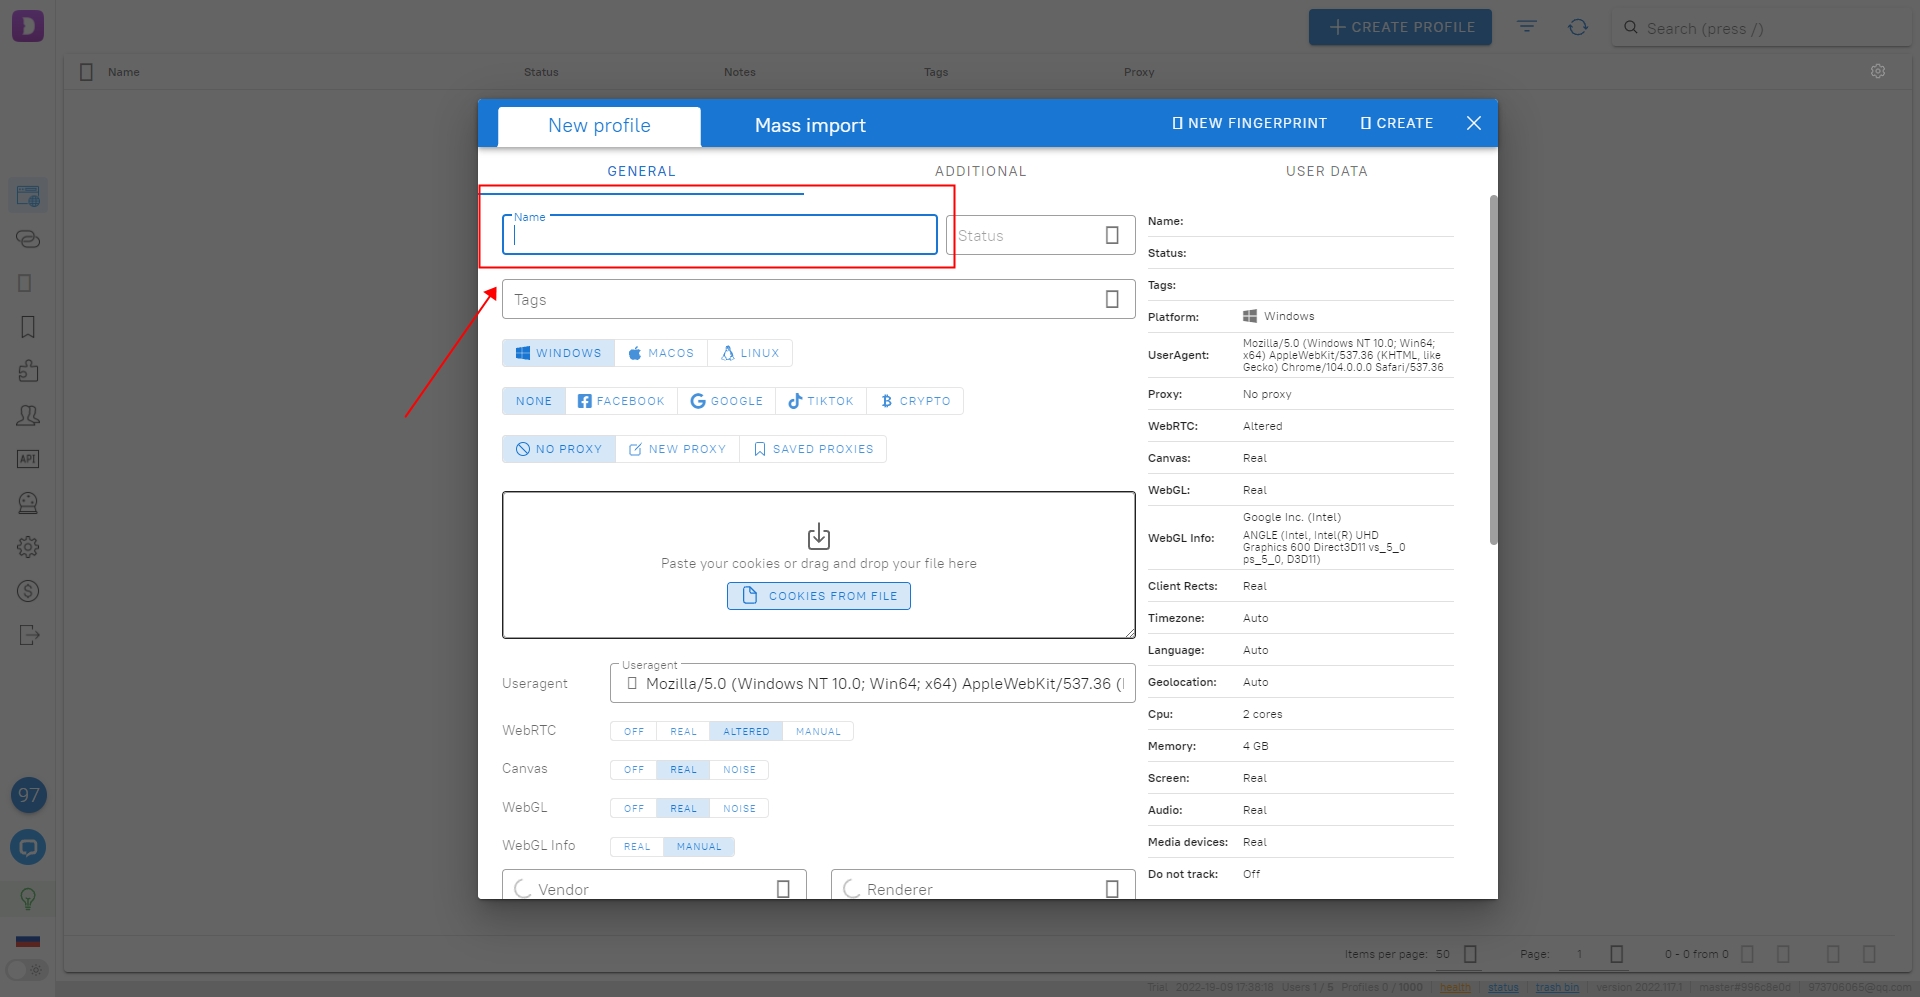Viewport: 1920px width, 997px height.
Task: Set WebRTC mode to Manual
Action: 817,732
